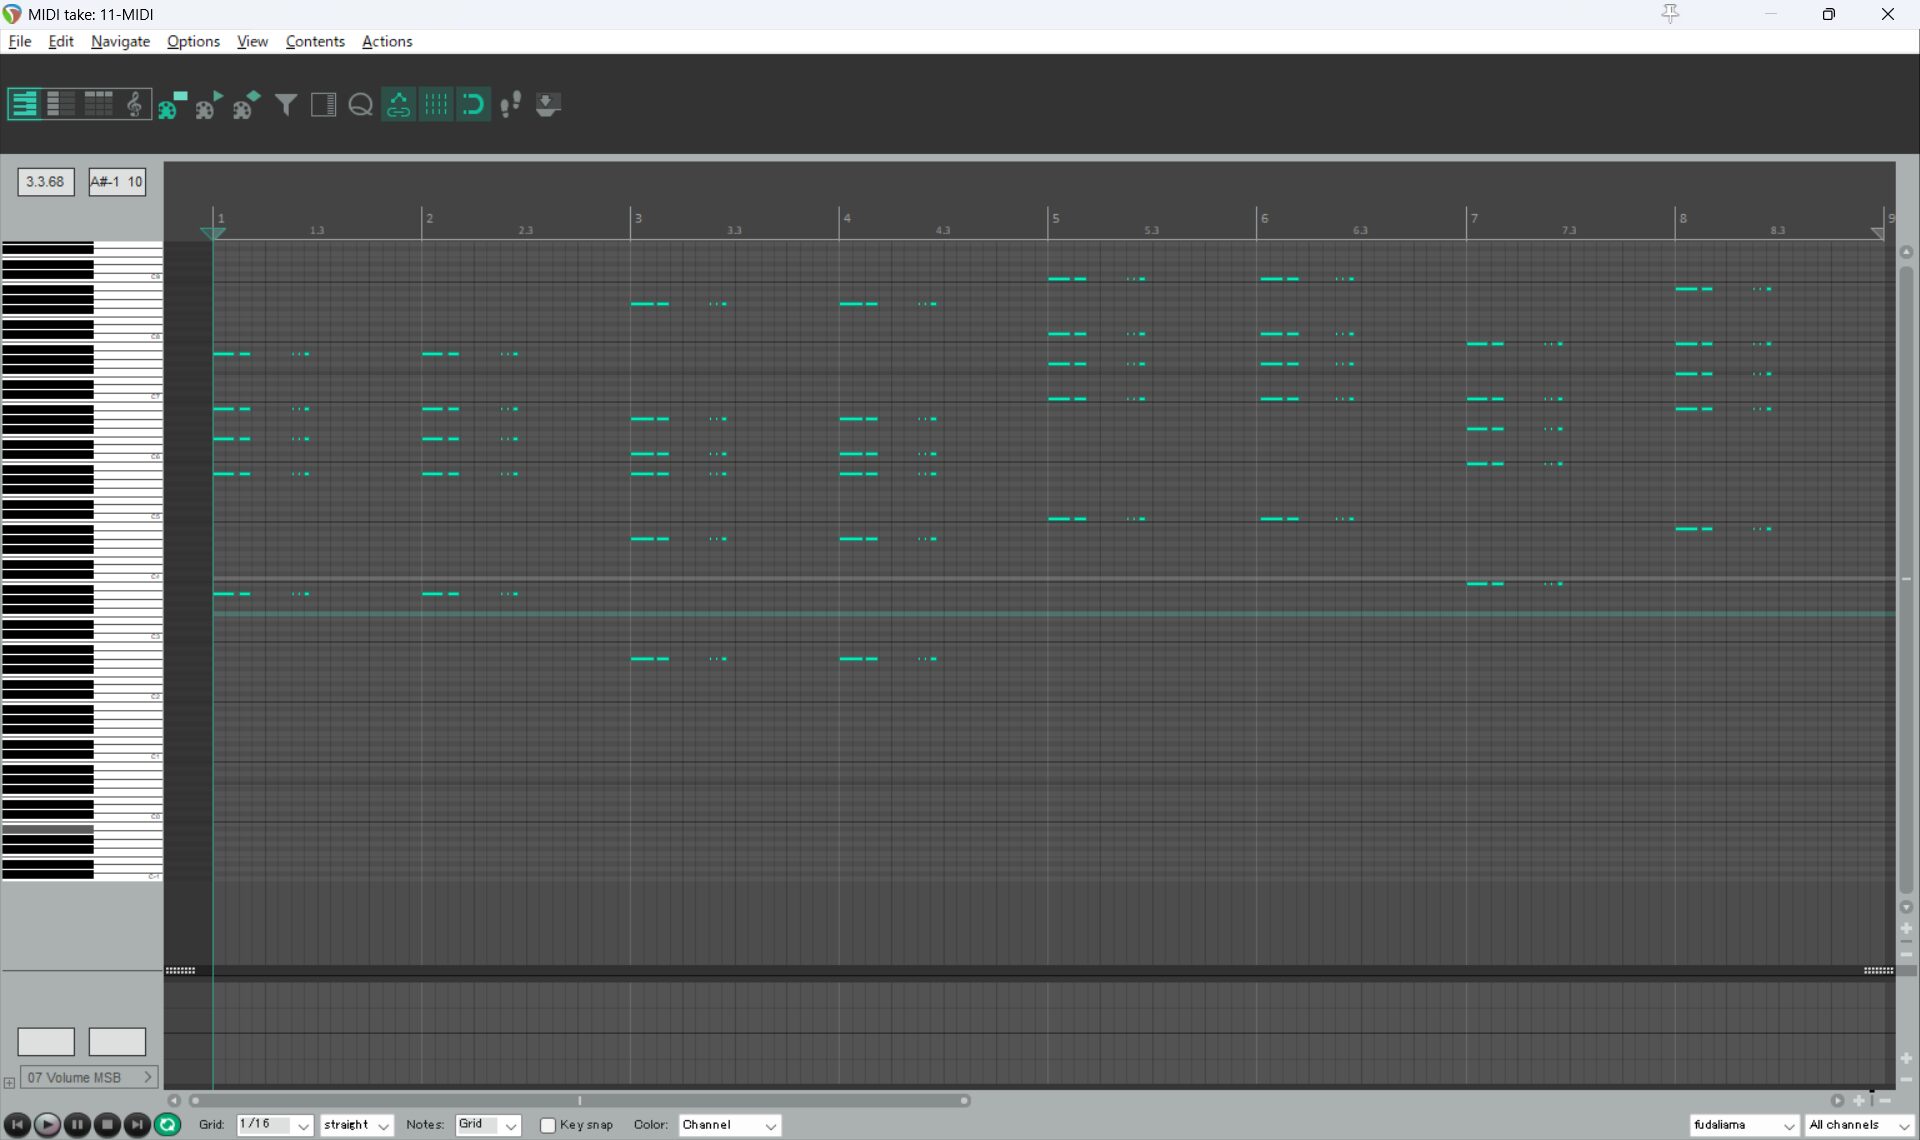Click the step input footprints icon
Viewport: 1920px width, 1140px height.
[510, 104]
